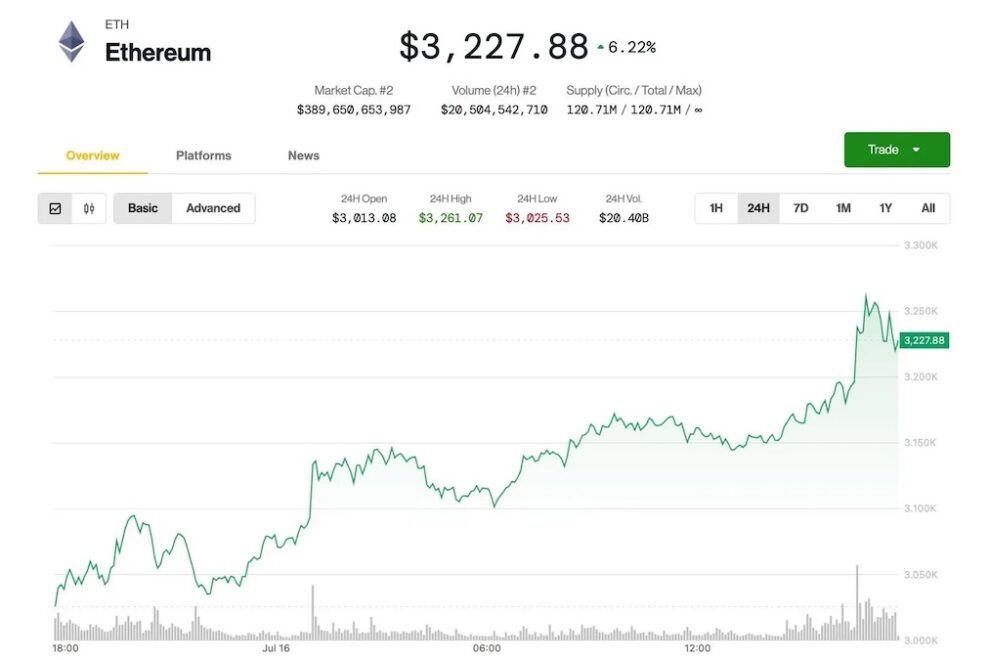
Task: Switch to candlestick chart view icon
Action: point(89,208)
